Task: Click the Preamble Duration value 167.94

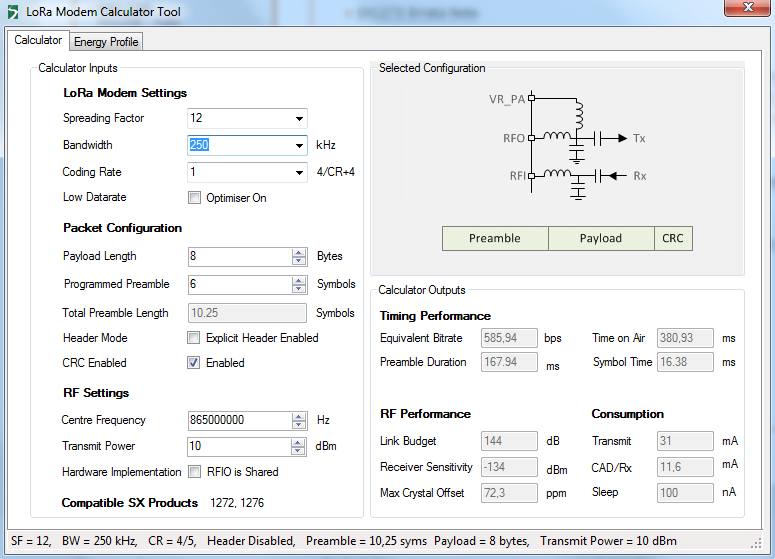Action: [509, 362]
